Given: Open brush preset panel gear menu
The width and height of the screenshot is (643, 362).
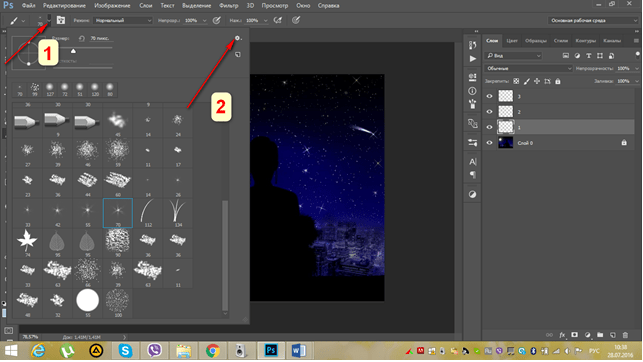Looking at the screenshot, I should pos(237,38).
